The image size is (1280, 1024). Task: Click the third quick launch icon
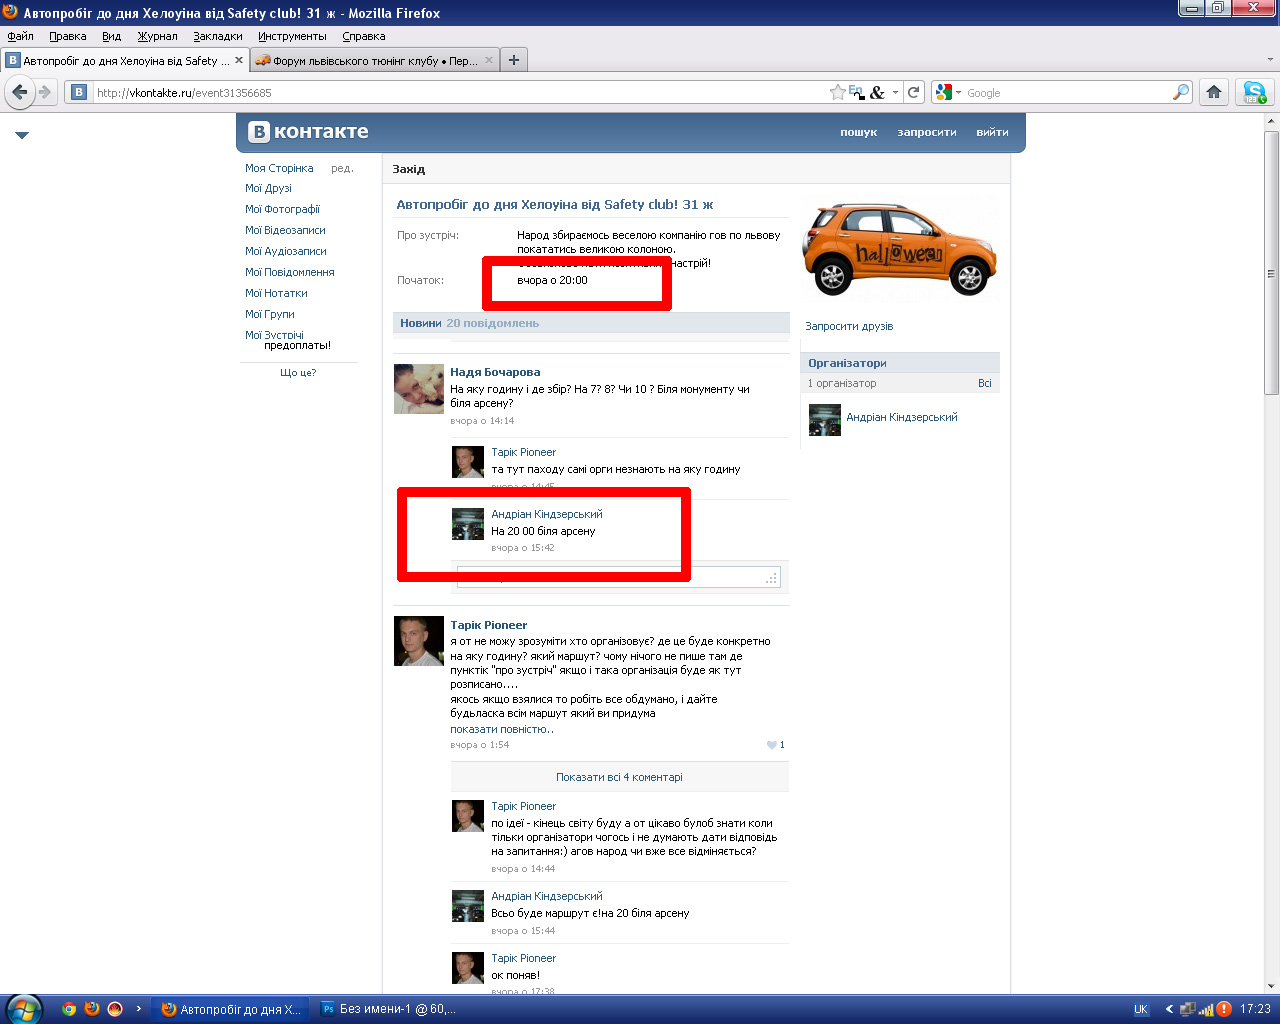pyautogui.click(x=115, y=1009)
